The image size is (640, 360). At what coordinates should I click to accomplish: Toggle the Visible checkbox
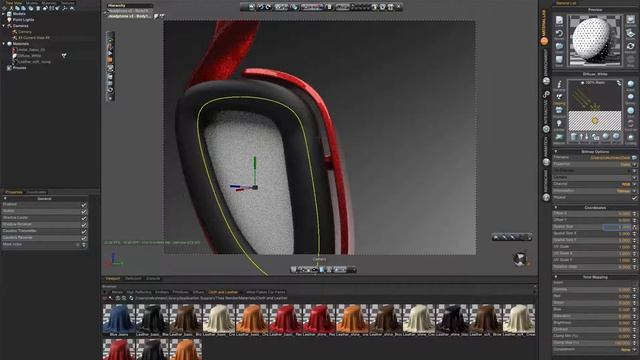84,211
